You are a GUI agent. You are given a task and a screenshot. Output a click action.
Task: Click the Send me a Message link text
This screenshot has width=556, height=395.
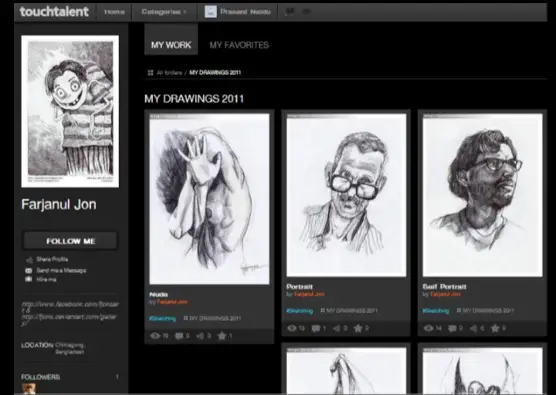61,271
